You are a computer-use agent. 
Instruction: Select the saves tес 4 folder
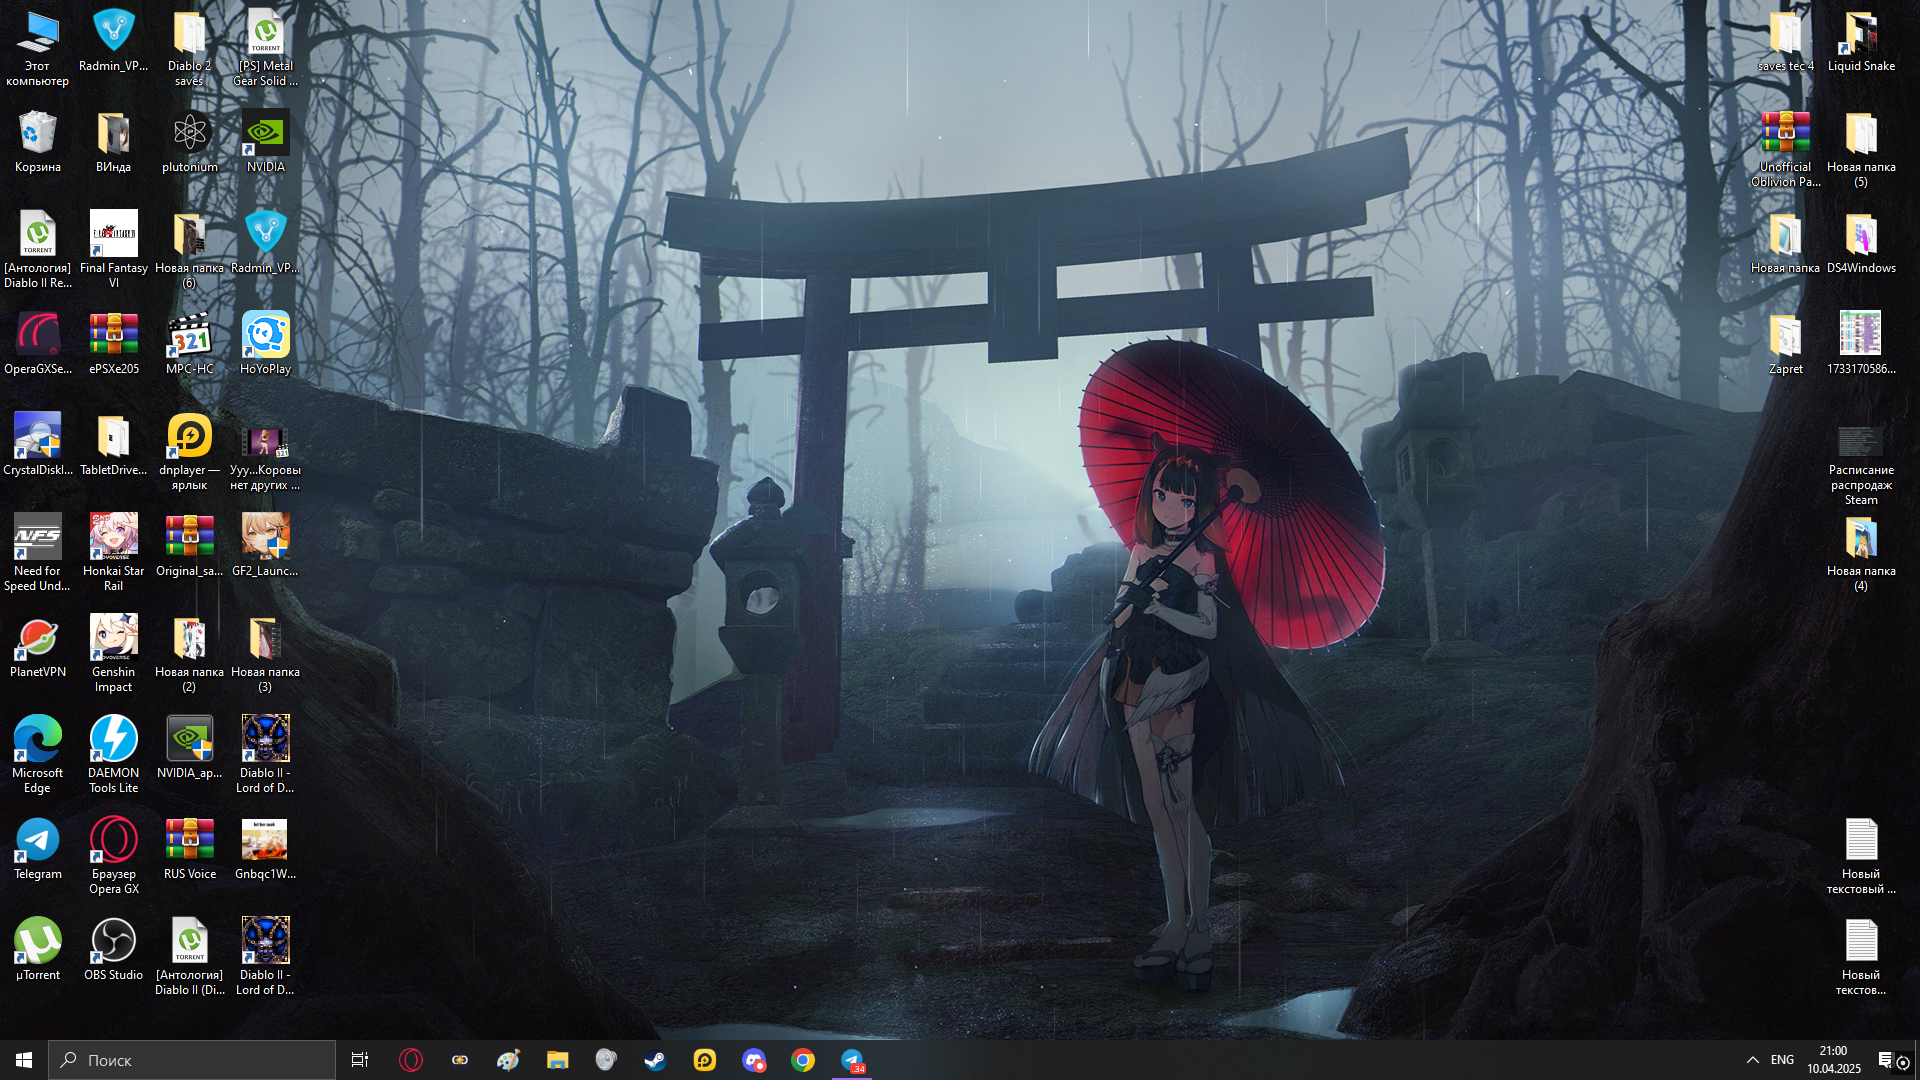(x=1786, y=41)
